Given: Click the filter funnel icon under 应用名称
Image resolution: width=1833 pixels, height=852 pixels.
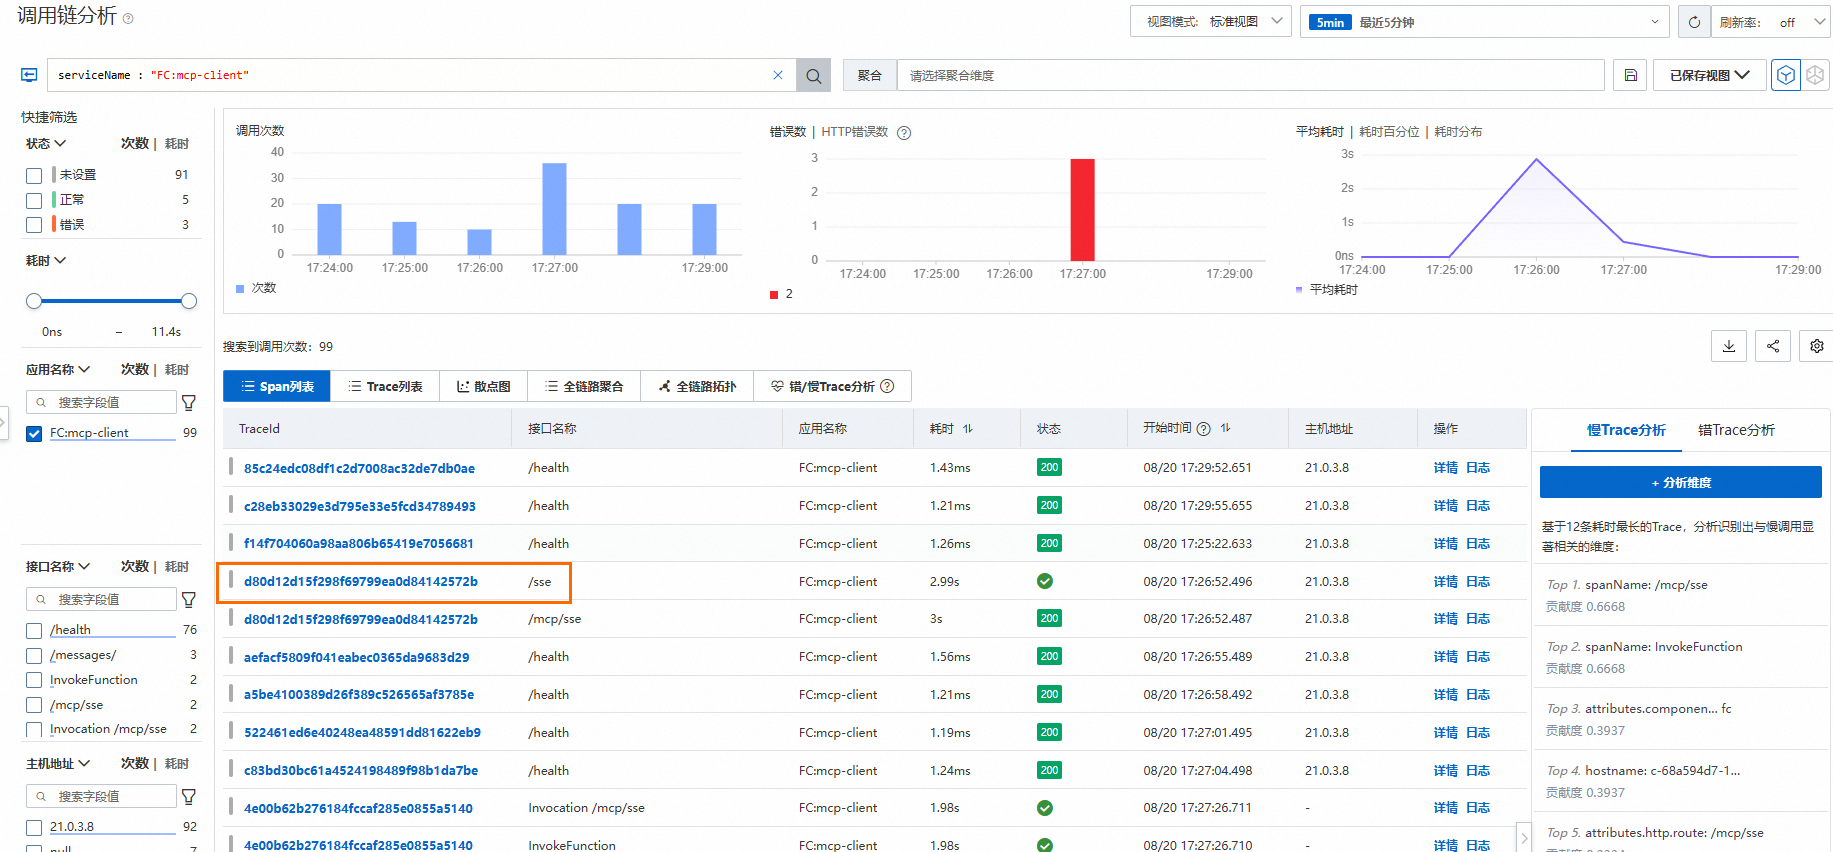Looking at the screenshot, I should coord(188,402).
